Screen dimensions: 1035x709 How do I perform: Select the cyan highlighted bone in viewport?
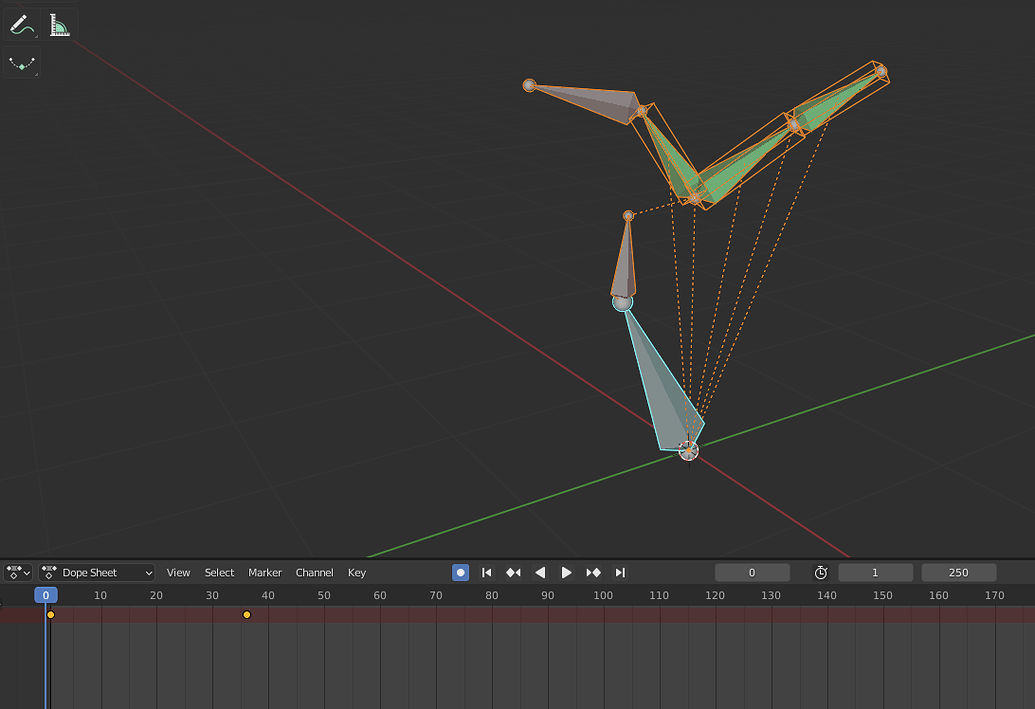click(x=665, y=396)
